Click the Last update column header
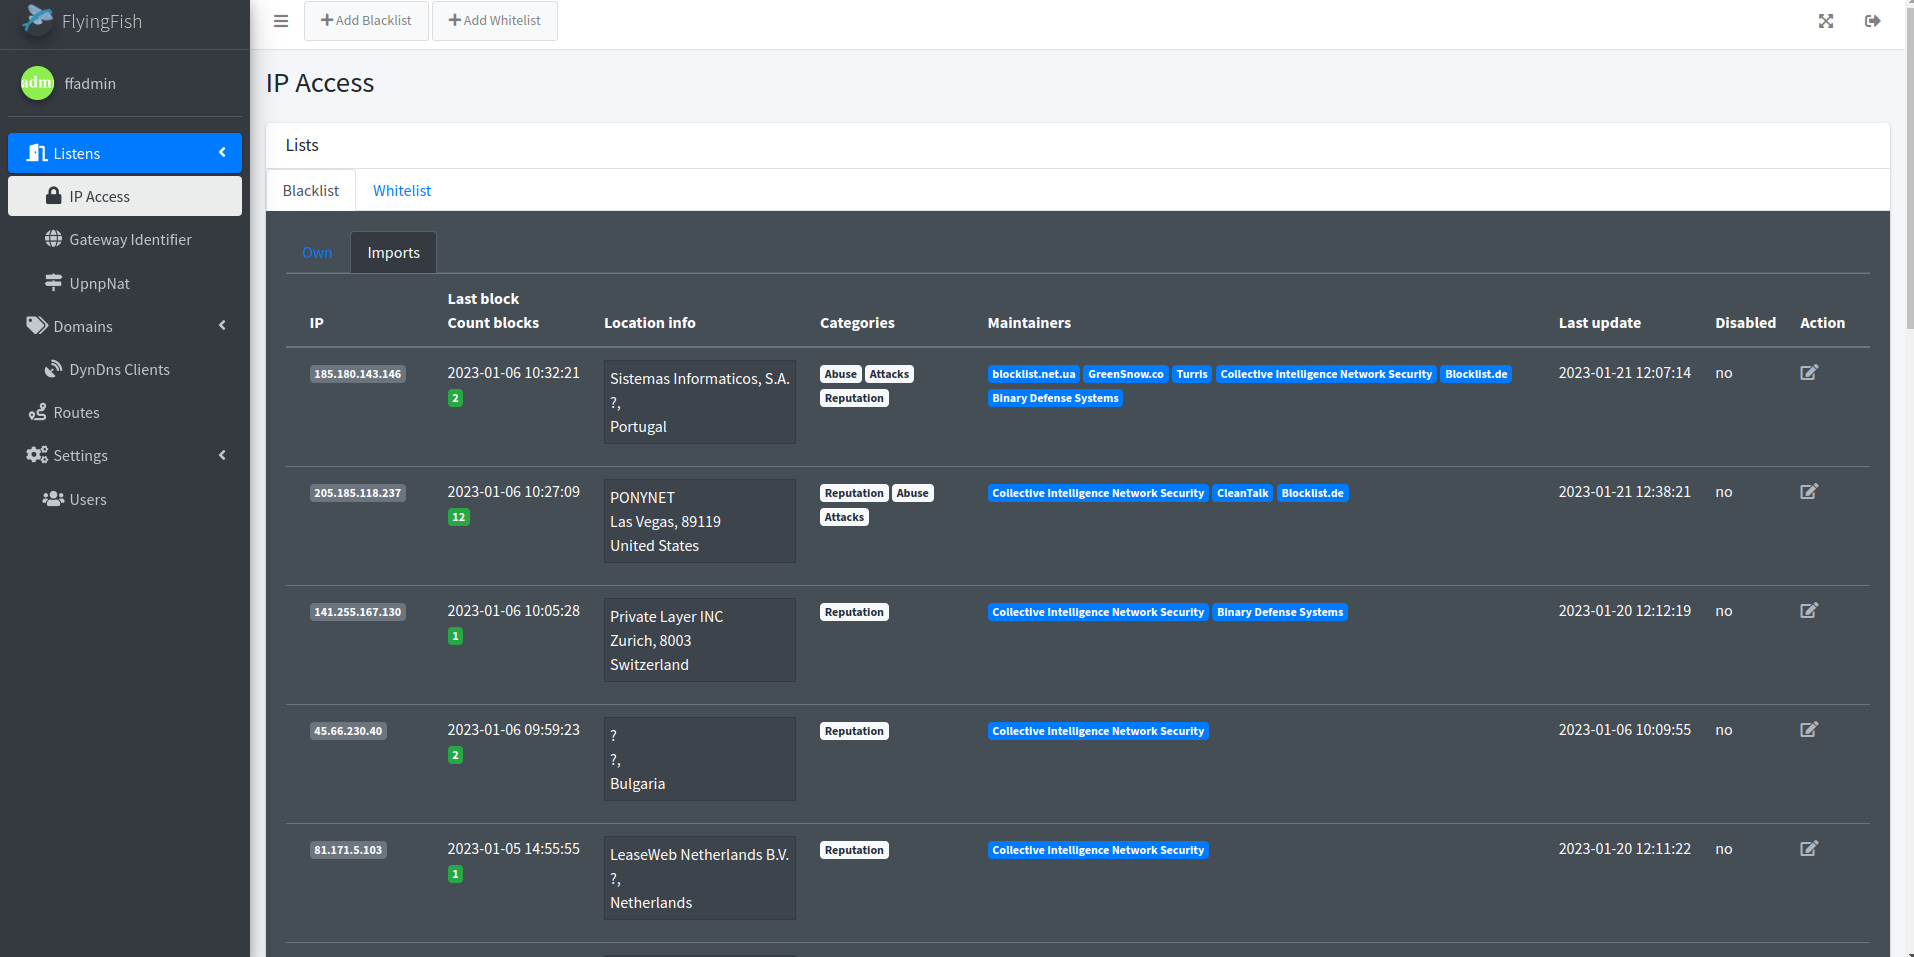 (1599, 322)
